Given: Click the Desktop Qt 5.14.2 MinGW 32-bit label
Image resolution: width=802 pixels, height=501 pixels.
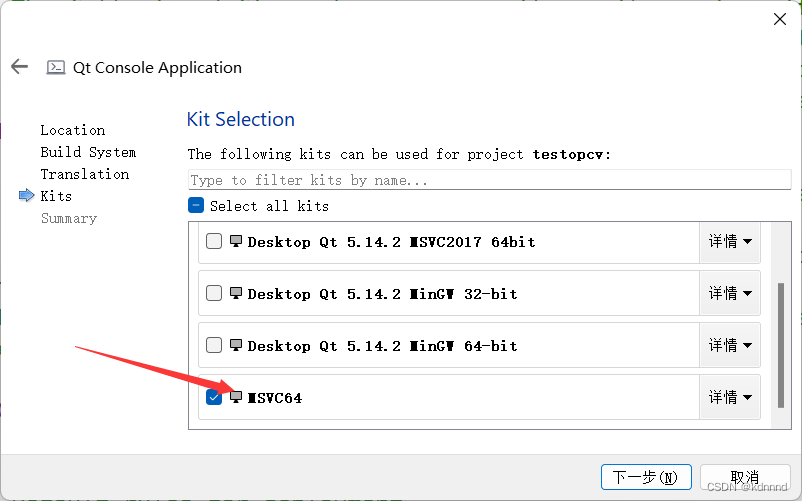Looking at the screenshot, I should [x=382, y=294].
